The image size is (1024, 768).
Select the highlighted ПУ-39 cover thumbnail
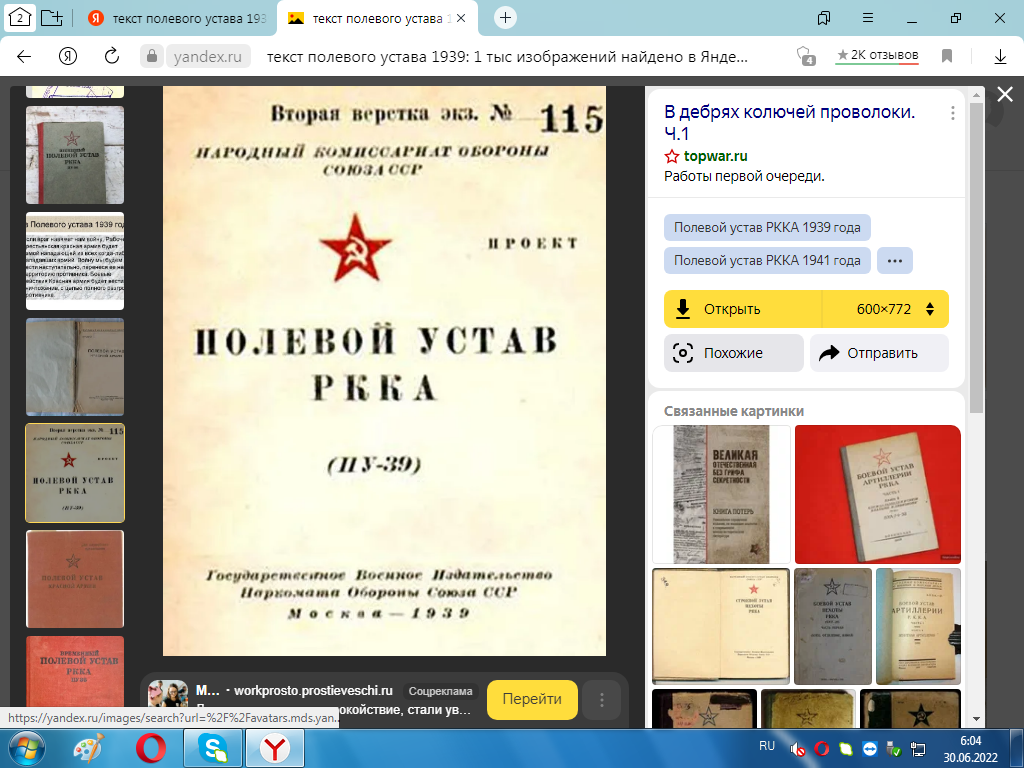[x=75, y=473]
